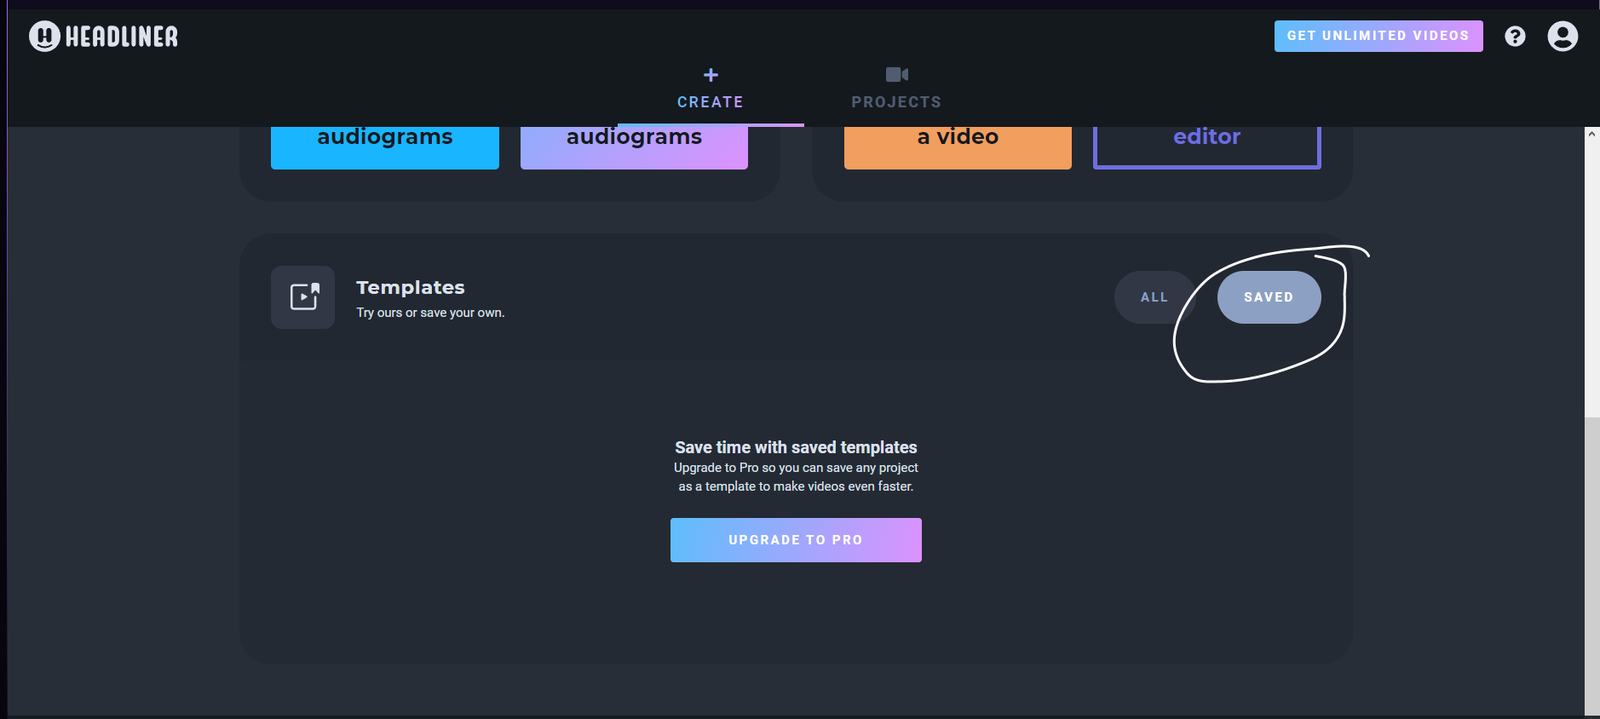Screen dimensions: 1600x719
Task: Click the plus icon above Create
Action: pyautogui.click(x=710, y=75)
